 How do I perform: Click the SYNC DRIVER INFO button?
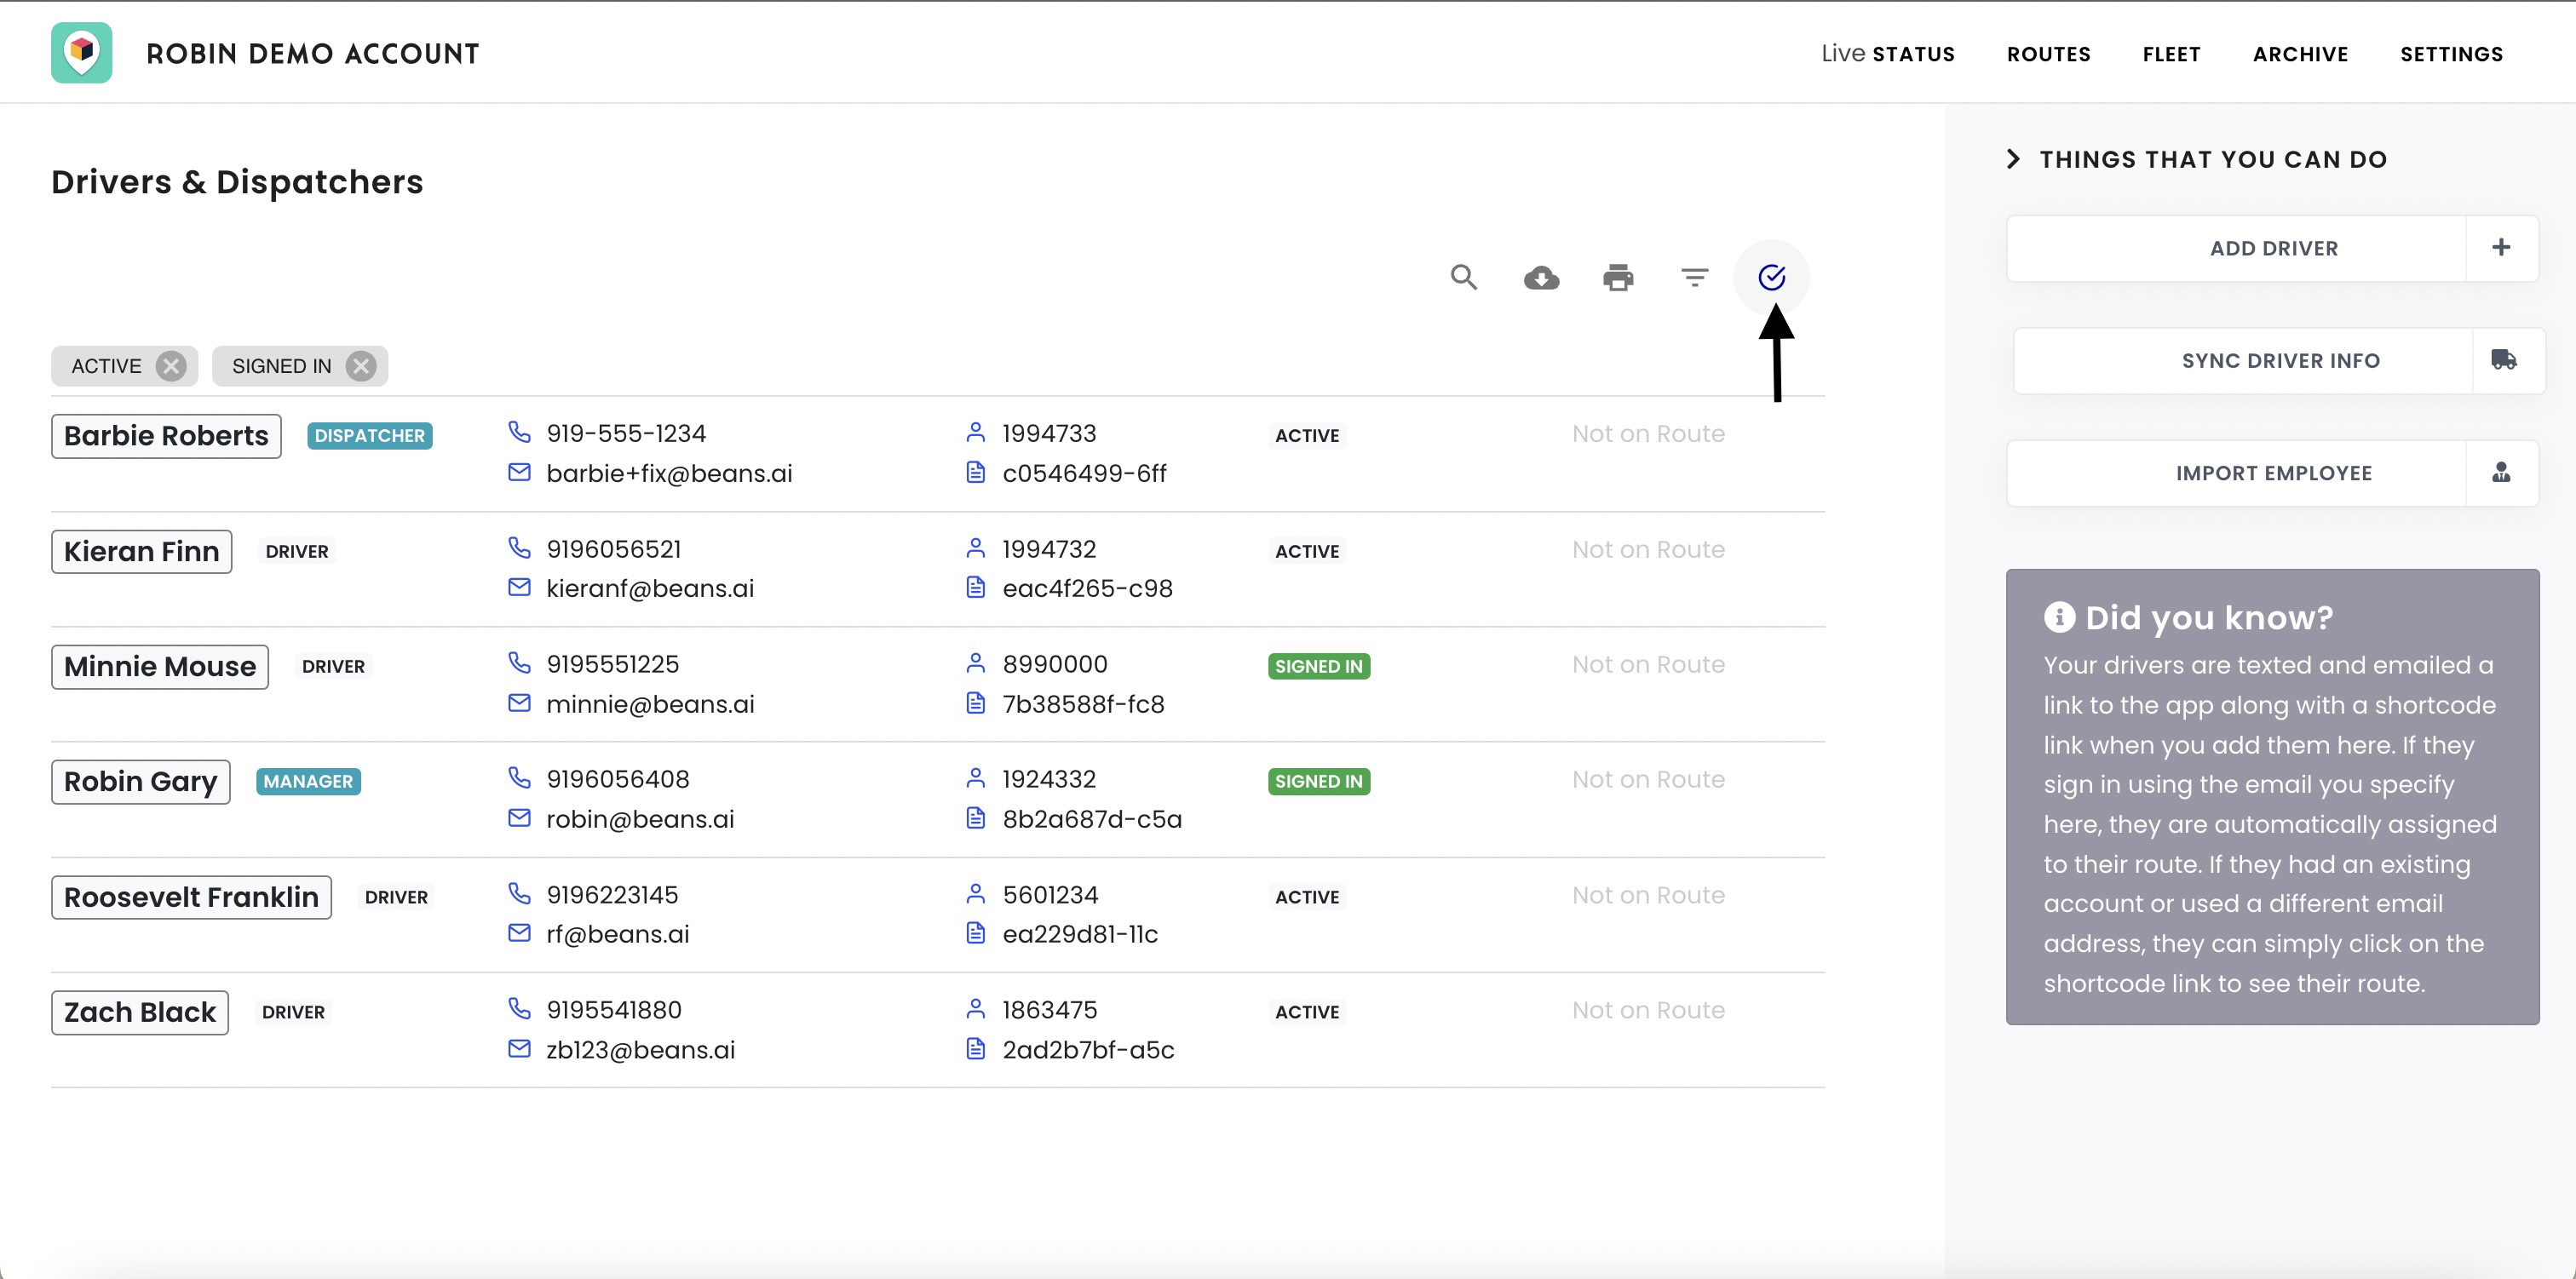coord(2279,360)
